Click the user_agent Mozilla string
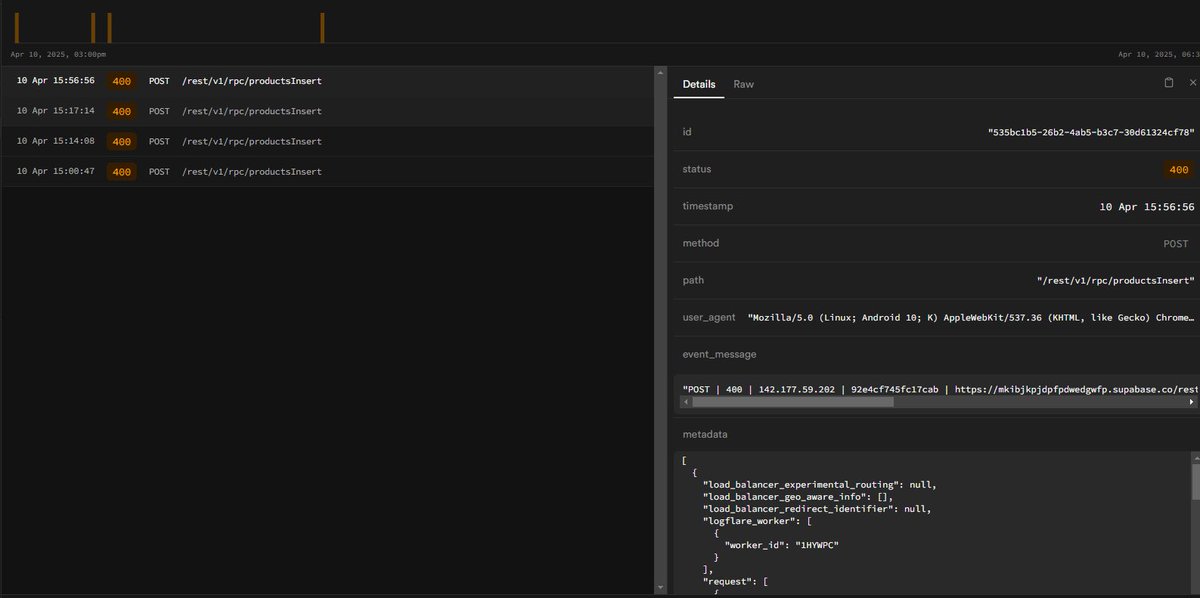Screen dimensions: 1200x598 pos(971,317)
